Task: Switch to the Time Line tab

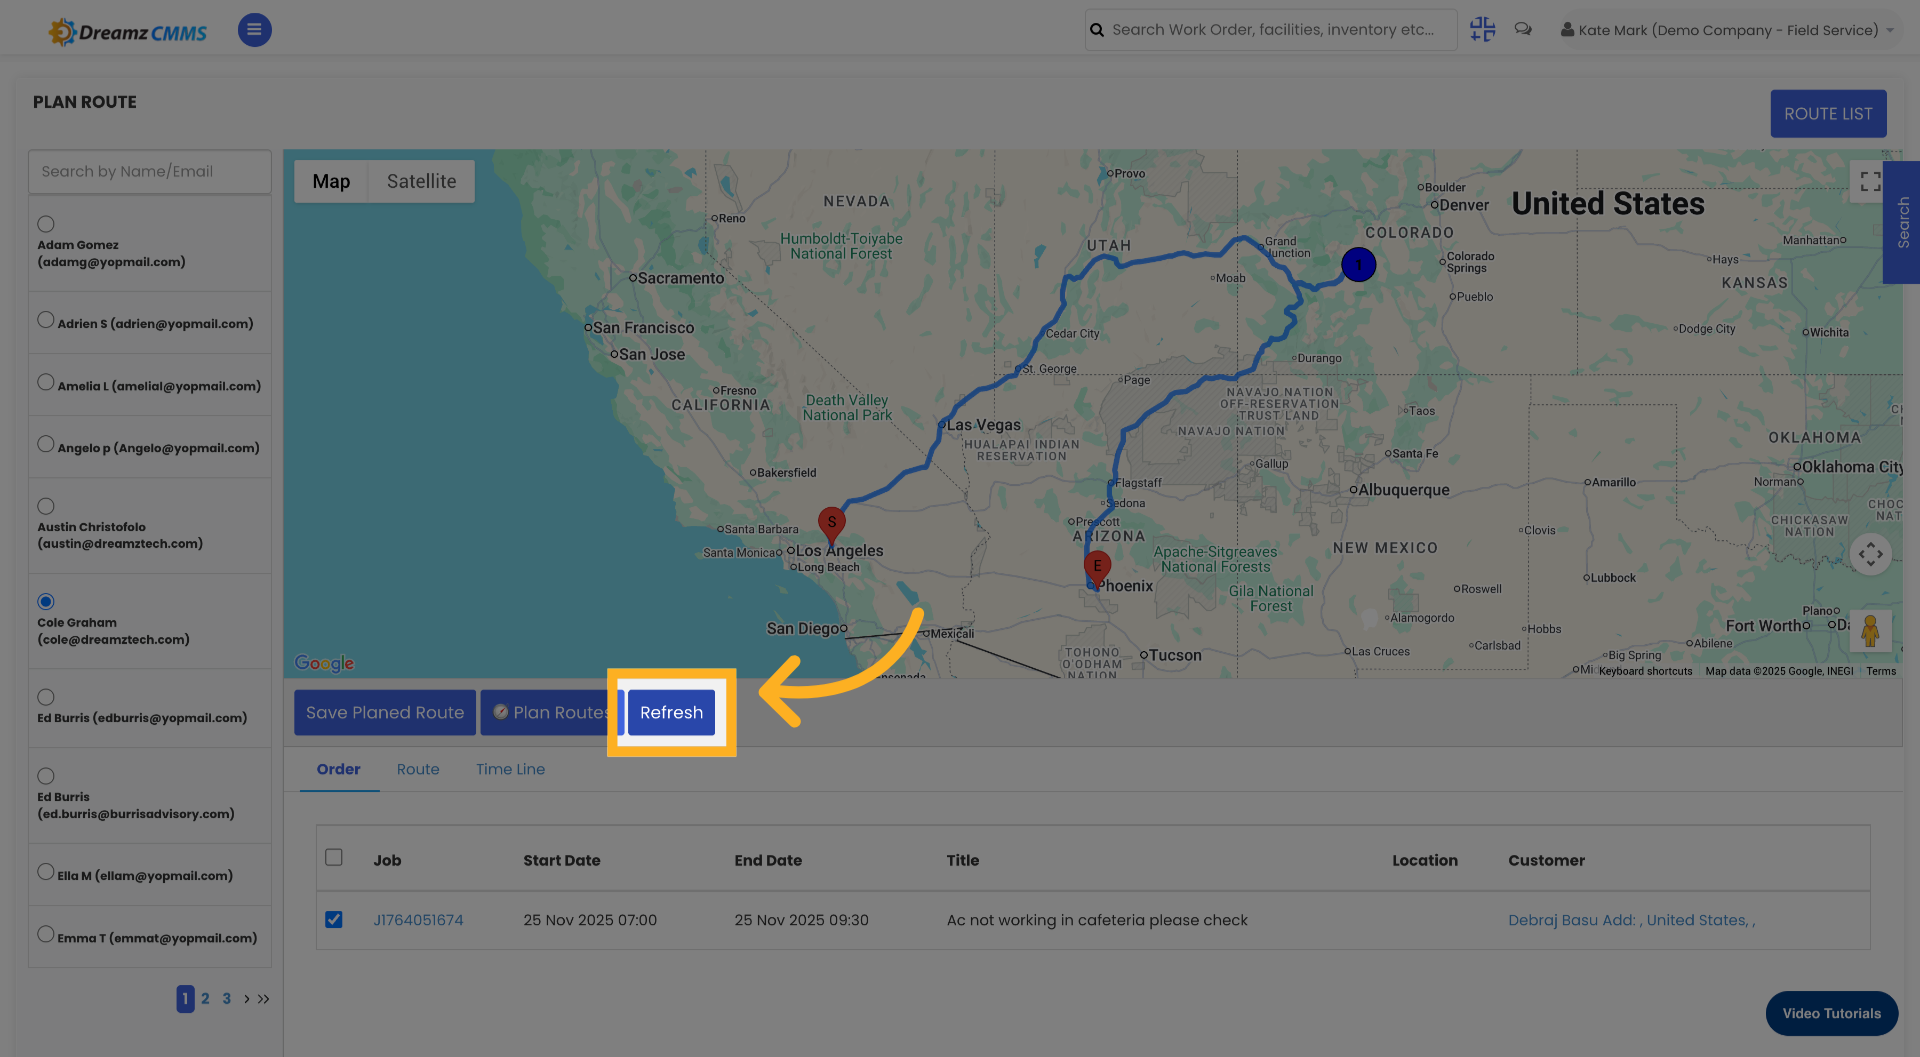Action: (510, 769)
